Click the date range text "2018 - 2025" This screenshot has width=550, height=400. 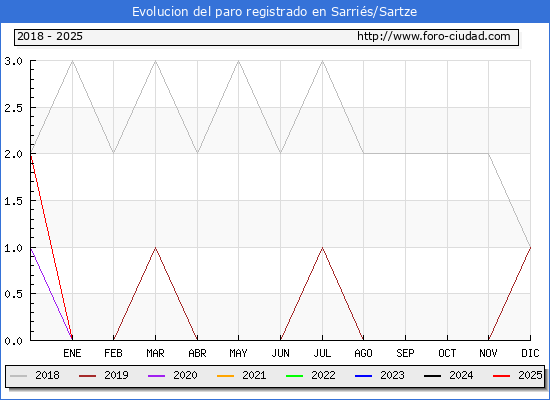[x=50, y=36]
